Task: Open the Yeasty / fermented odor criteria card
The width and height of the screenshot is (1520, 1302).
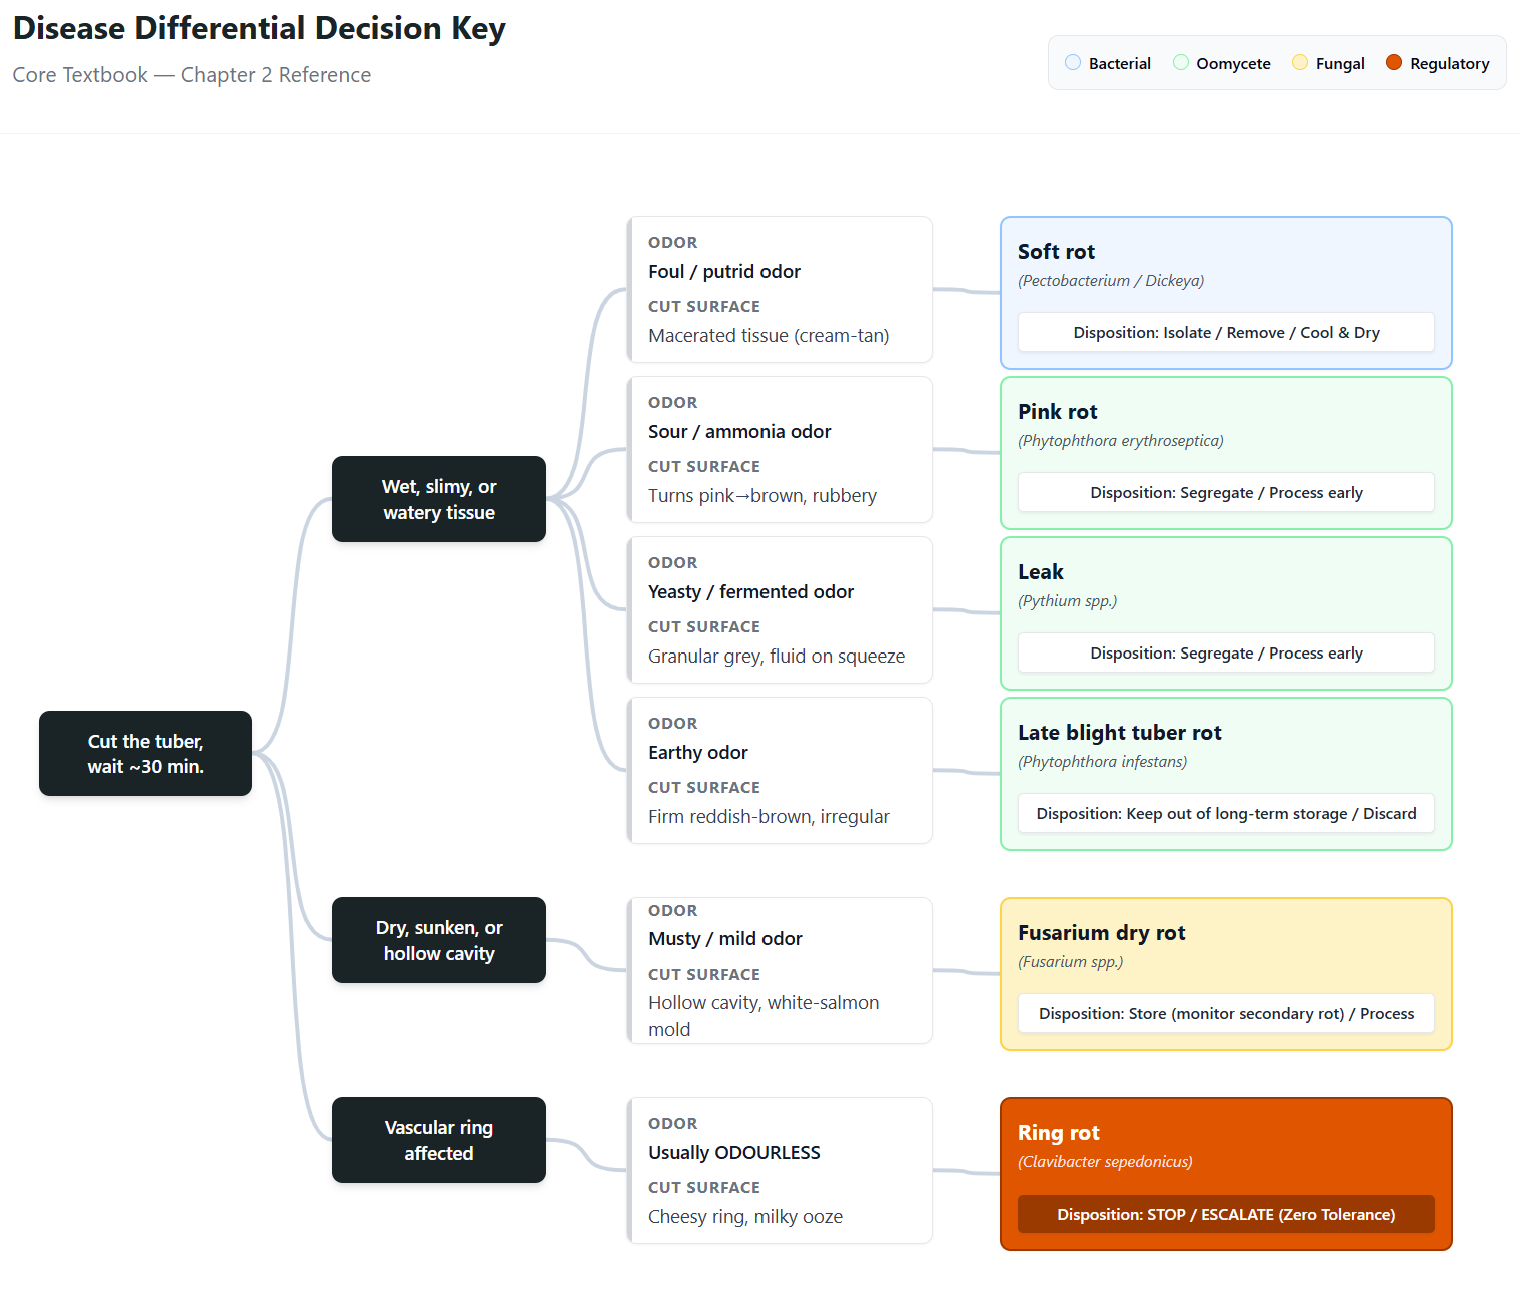Action: pos(780,610)
